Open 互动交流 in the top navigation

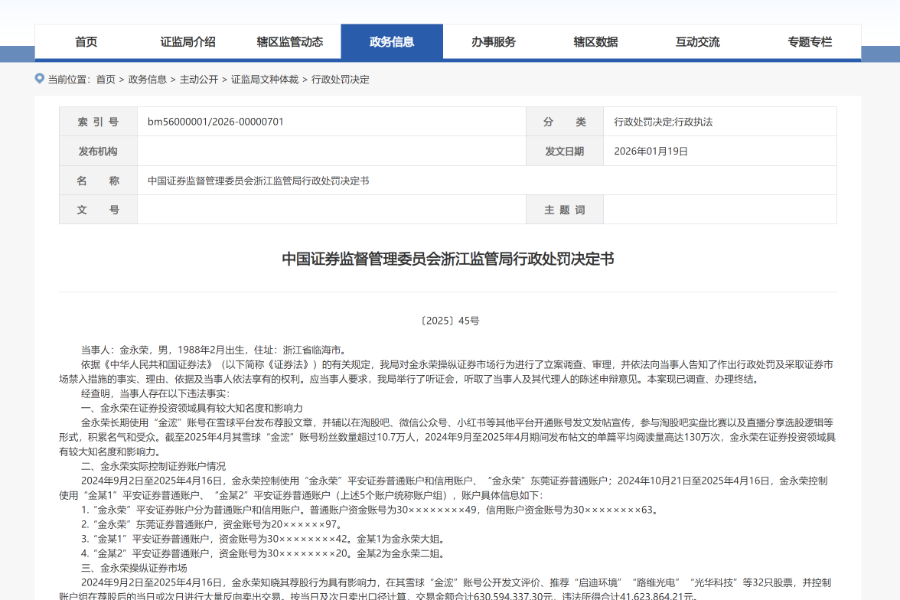tap(697, 42)
